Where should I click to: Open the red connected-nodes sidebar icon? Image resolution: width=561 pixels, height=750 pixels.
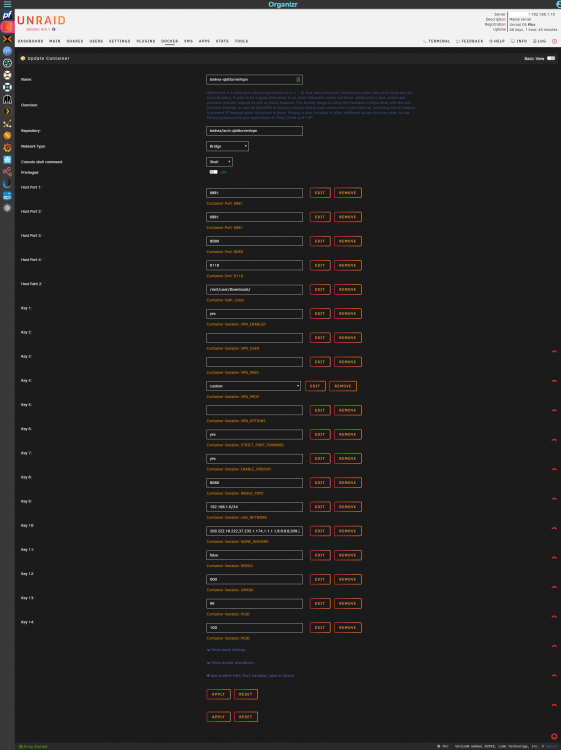tap(7, 172)
